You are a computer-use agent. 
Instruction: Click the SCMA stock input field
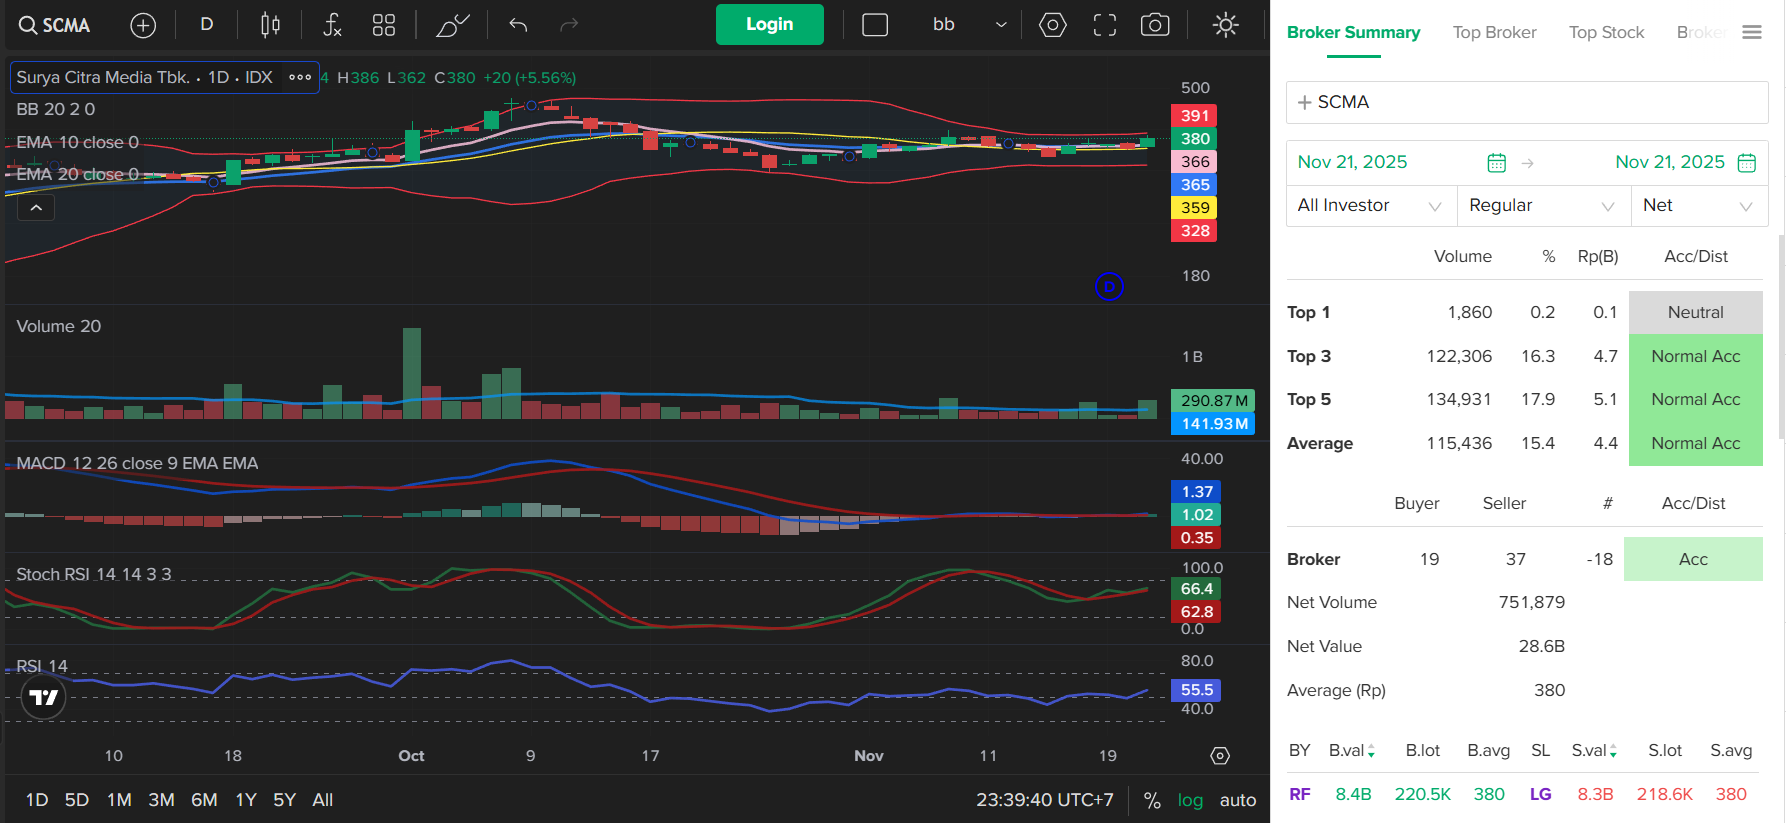1527,102
